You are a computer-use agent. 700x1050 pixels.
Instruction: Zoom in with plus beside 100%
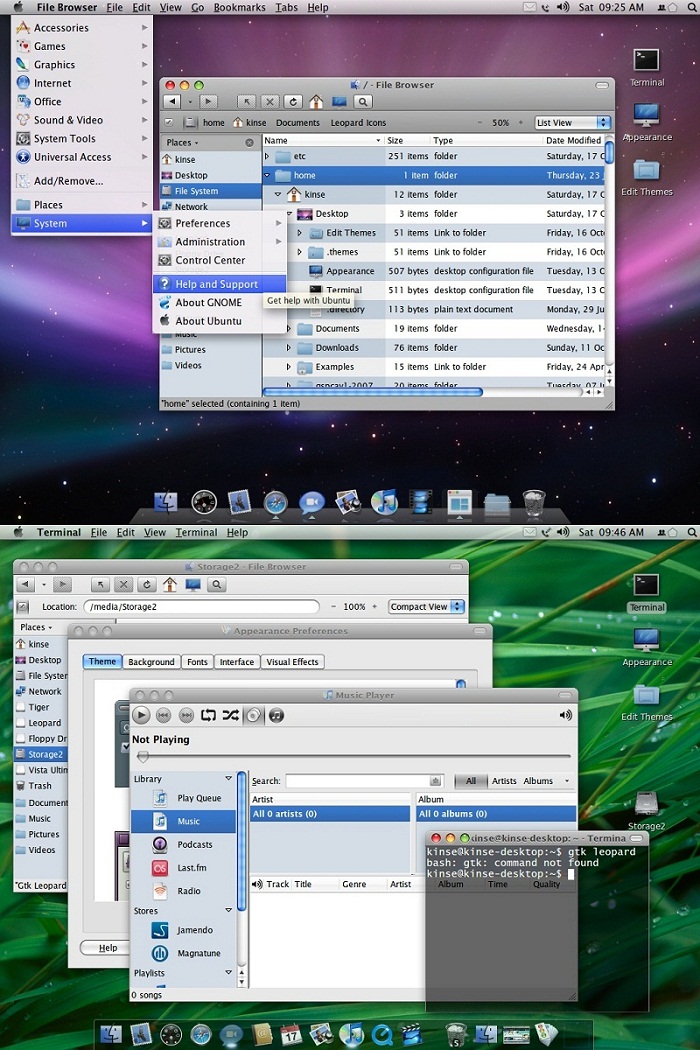(x=374, y=607)
